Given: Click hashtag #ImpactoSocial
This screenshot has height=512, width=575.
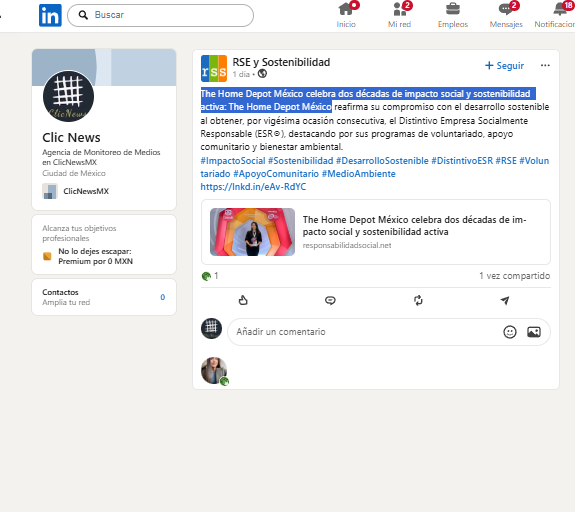Looking at the screenshot, I should (232, 161).
